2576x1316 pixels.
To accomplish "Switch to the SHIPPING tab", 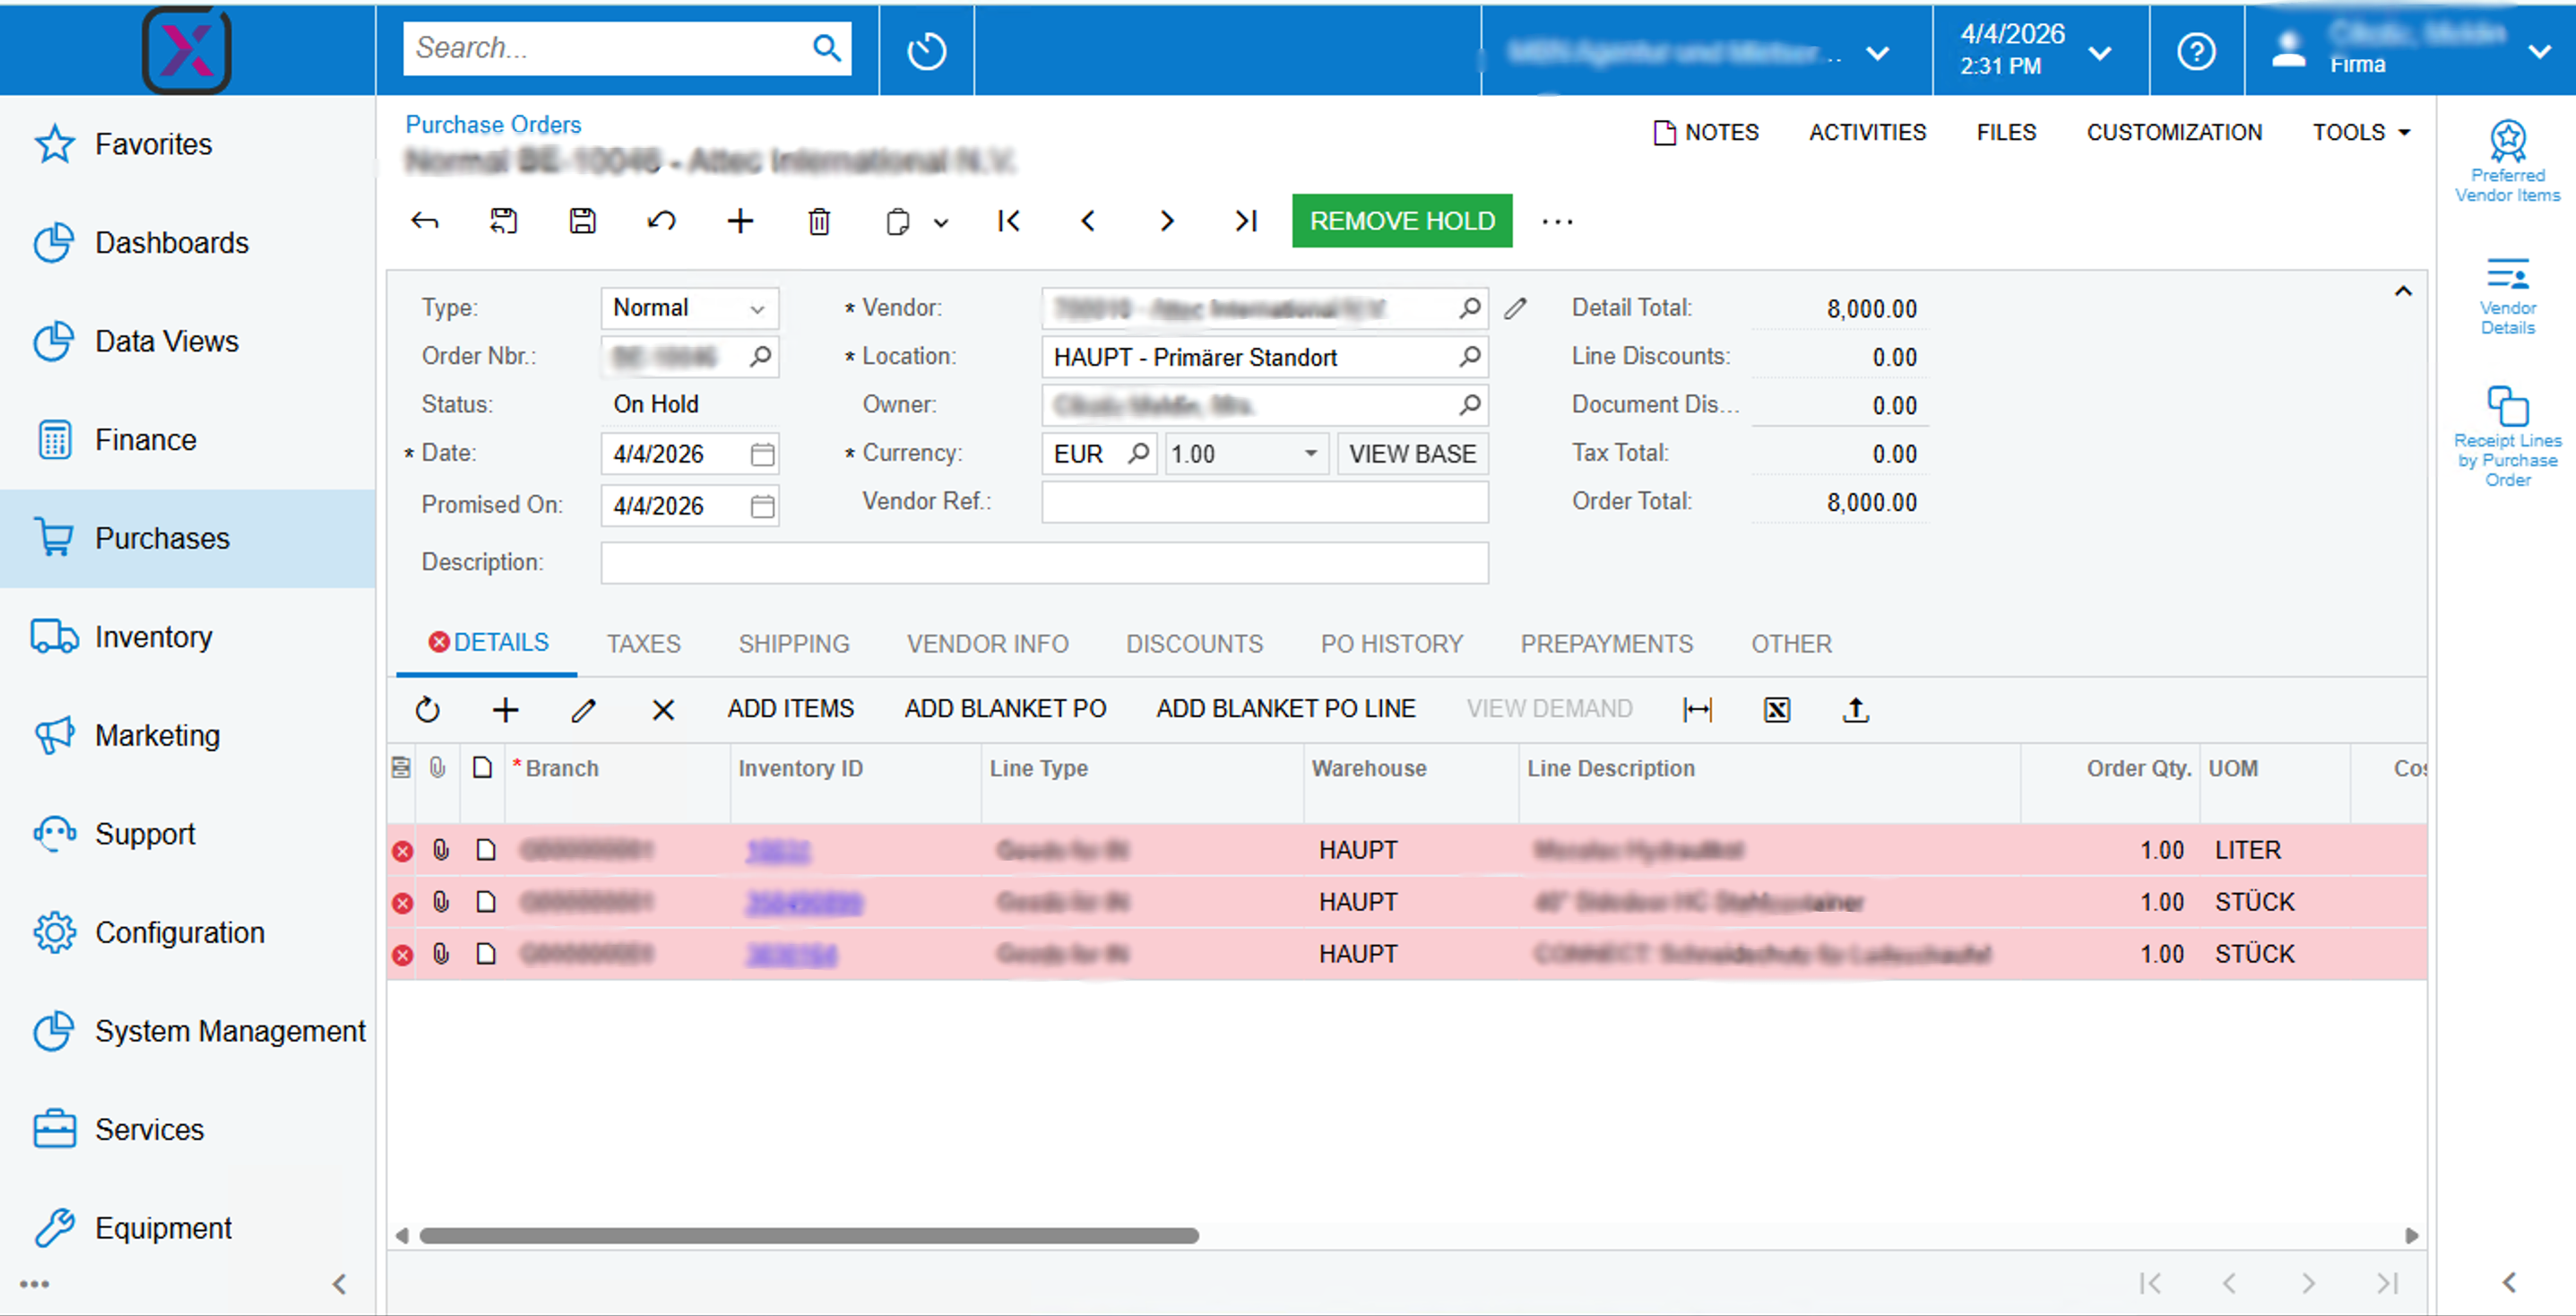I will click(x=794, y=643).
